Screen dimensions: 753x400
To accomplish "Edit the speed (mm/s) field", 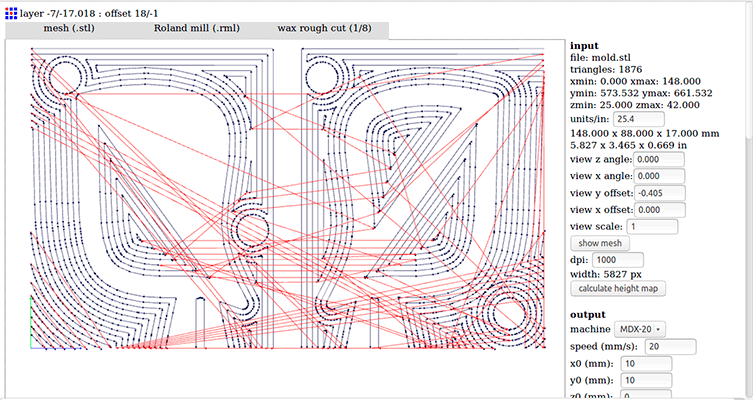I will coord(670,346).
